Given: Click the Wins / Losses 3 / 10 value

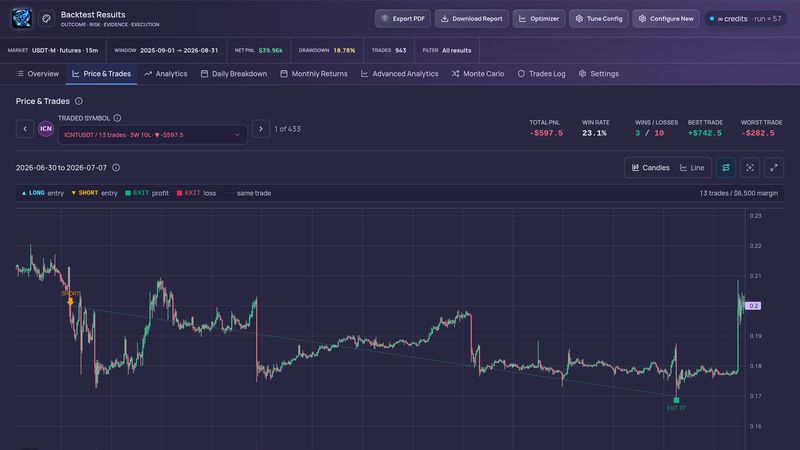Looking at the screenshot, I should [x=649, y=133].
